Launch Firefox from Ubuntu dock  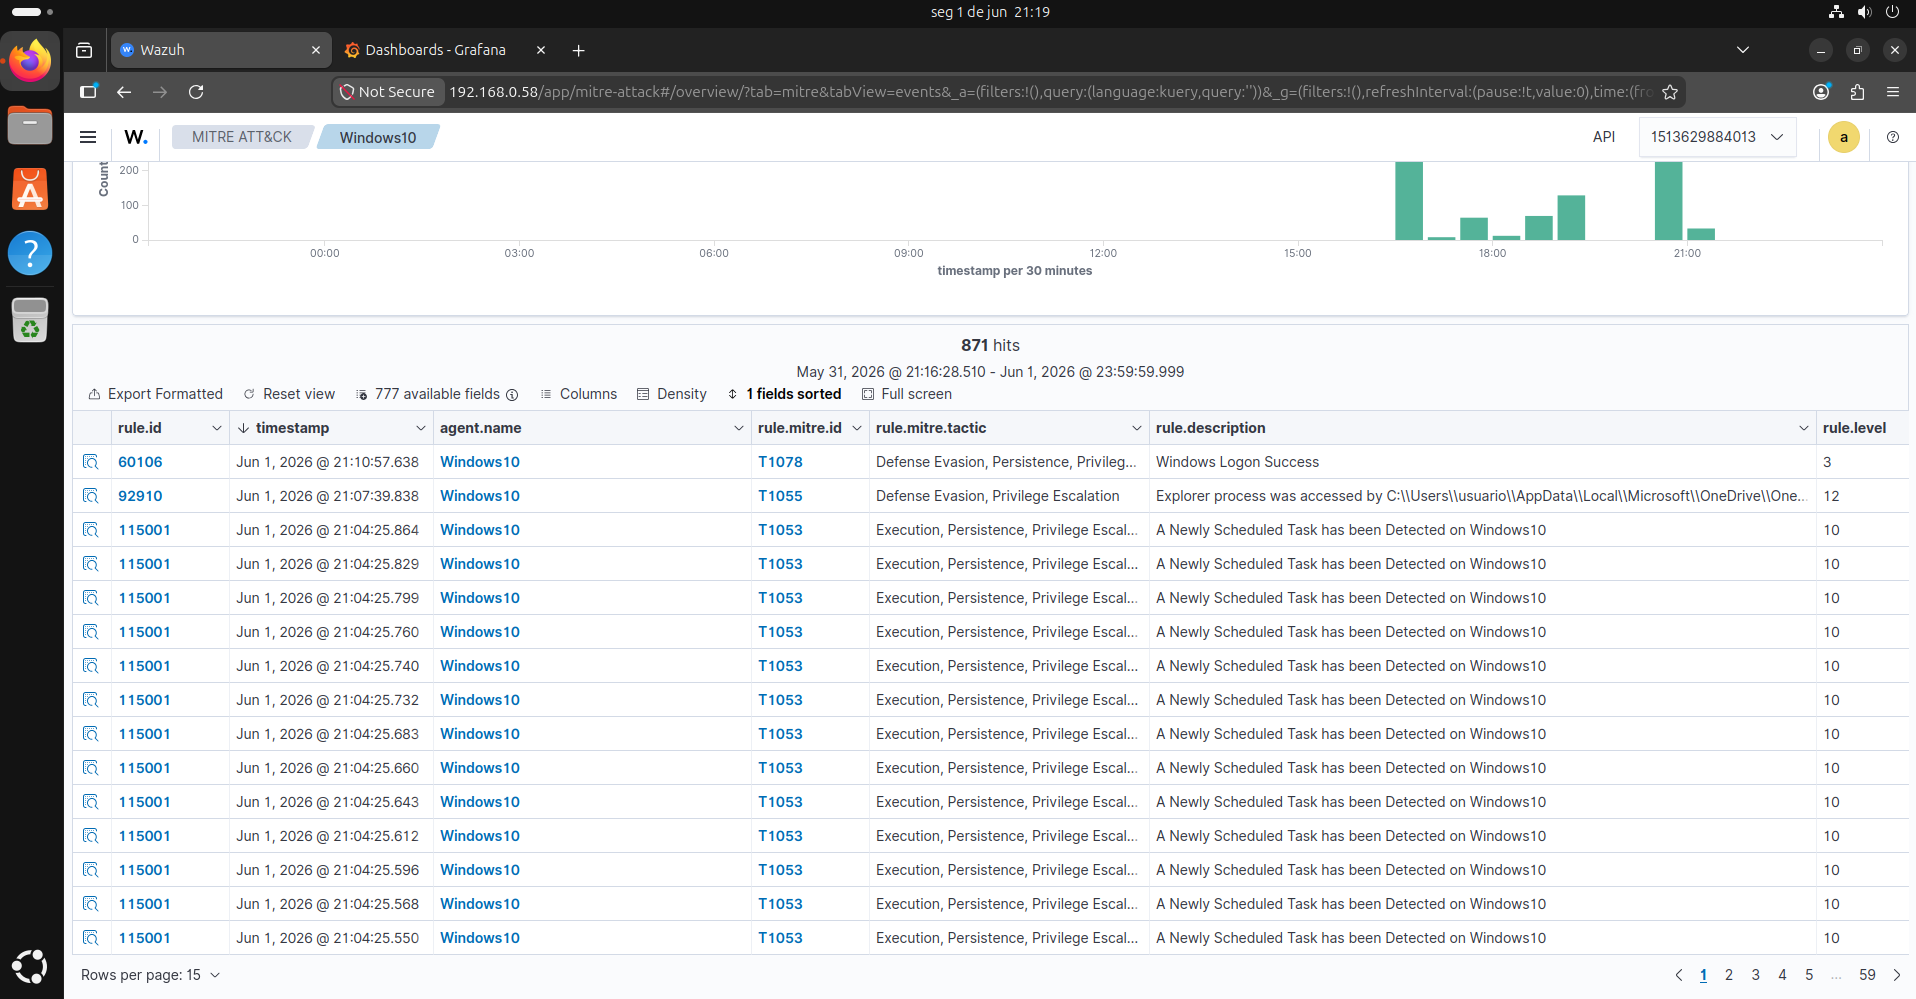tap(30, 62)
